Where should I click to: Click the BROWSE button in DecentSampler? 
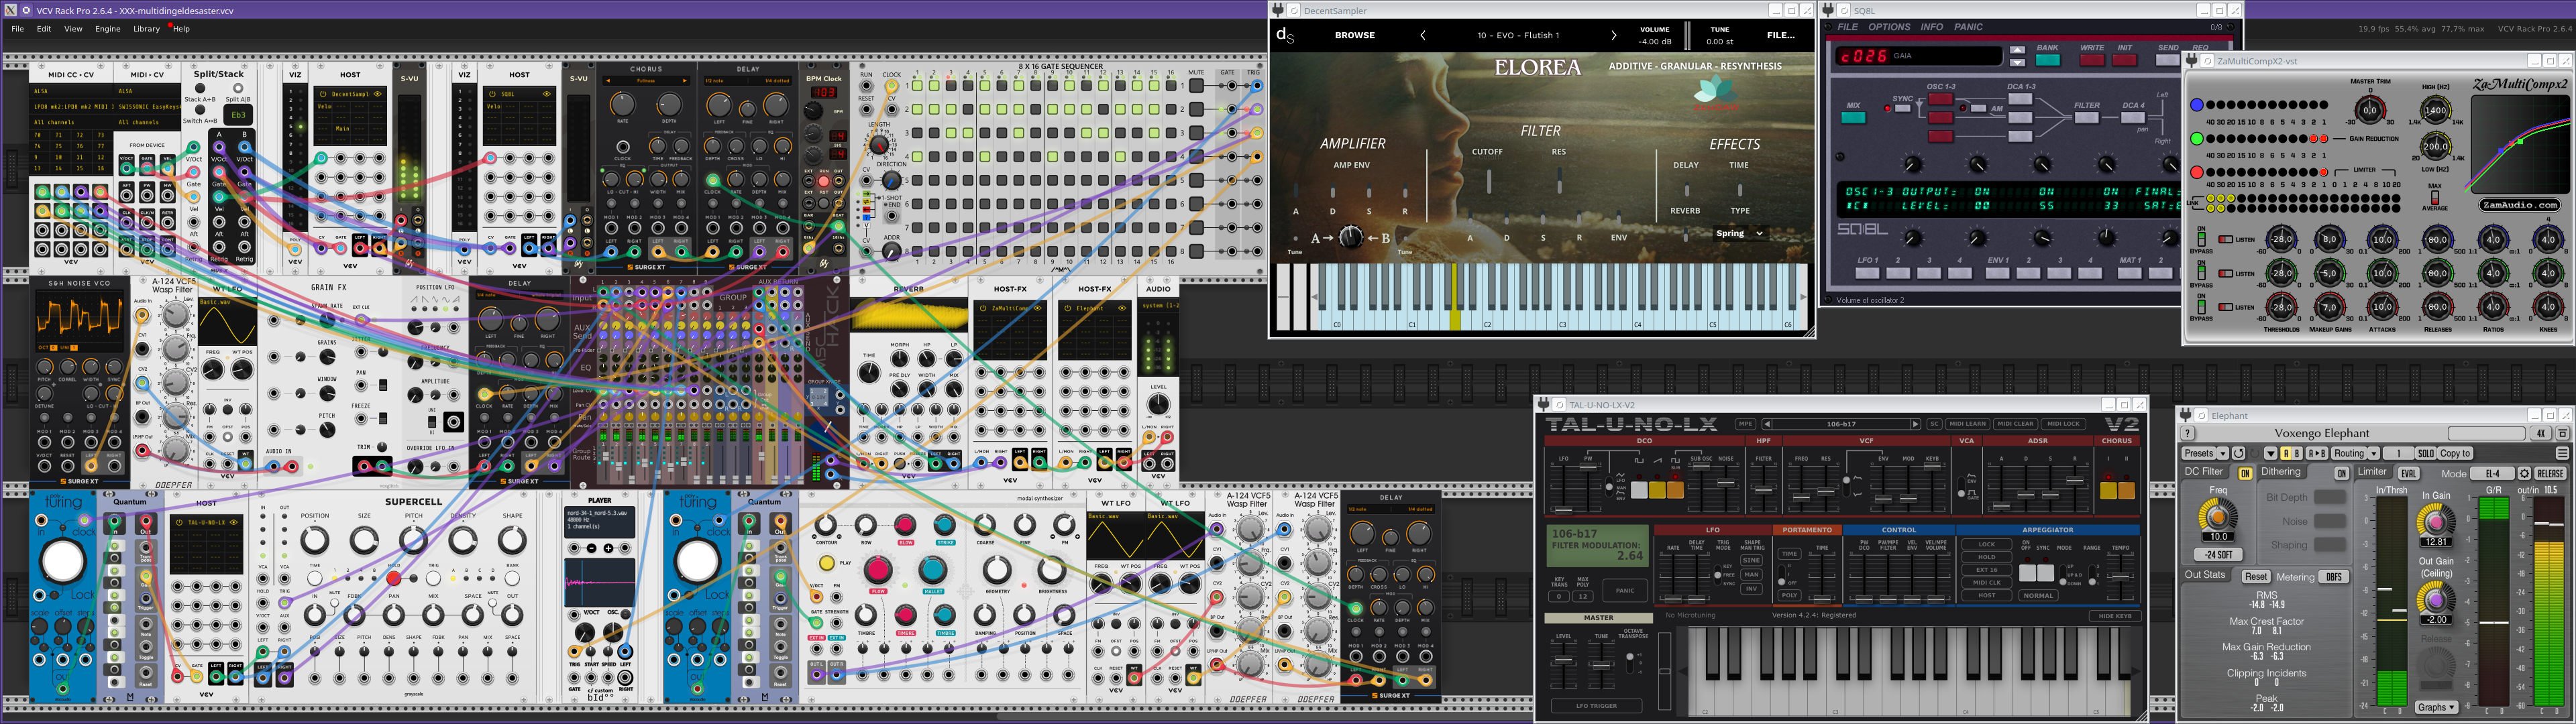coord(1354,35)
